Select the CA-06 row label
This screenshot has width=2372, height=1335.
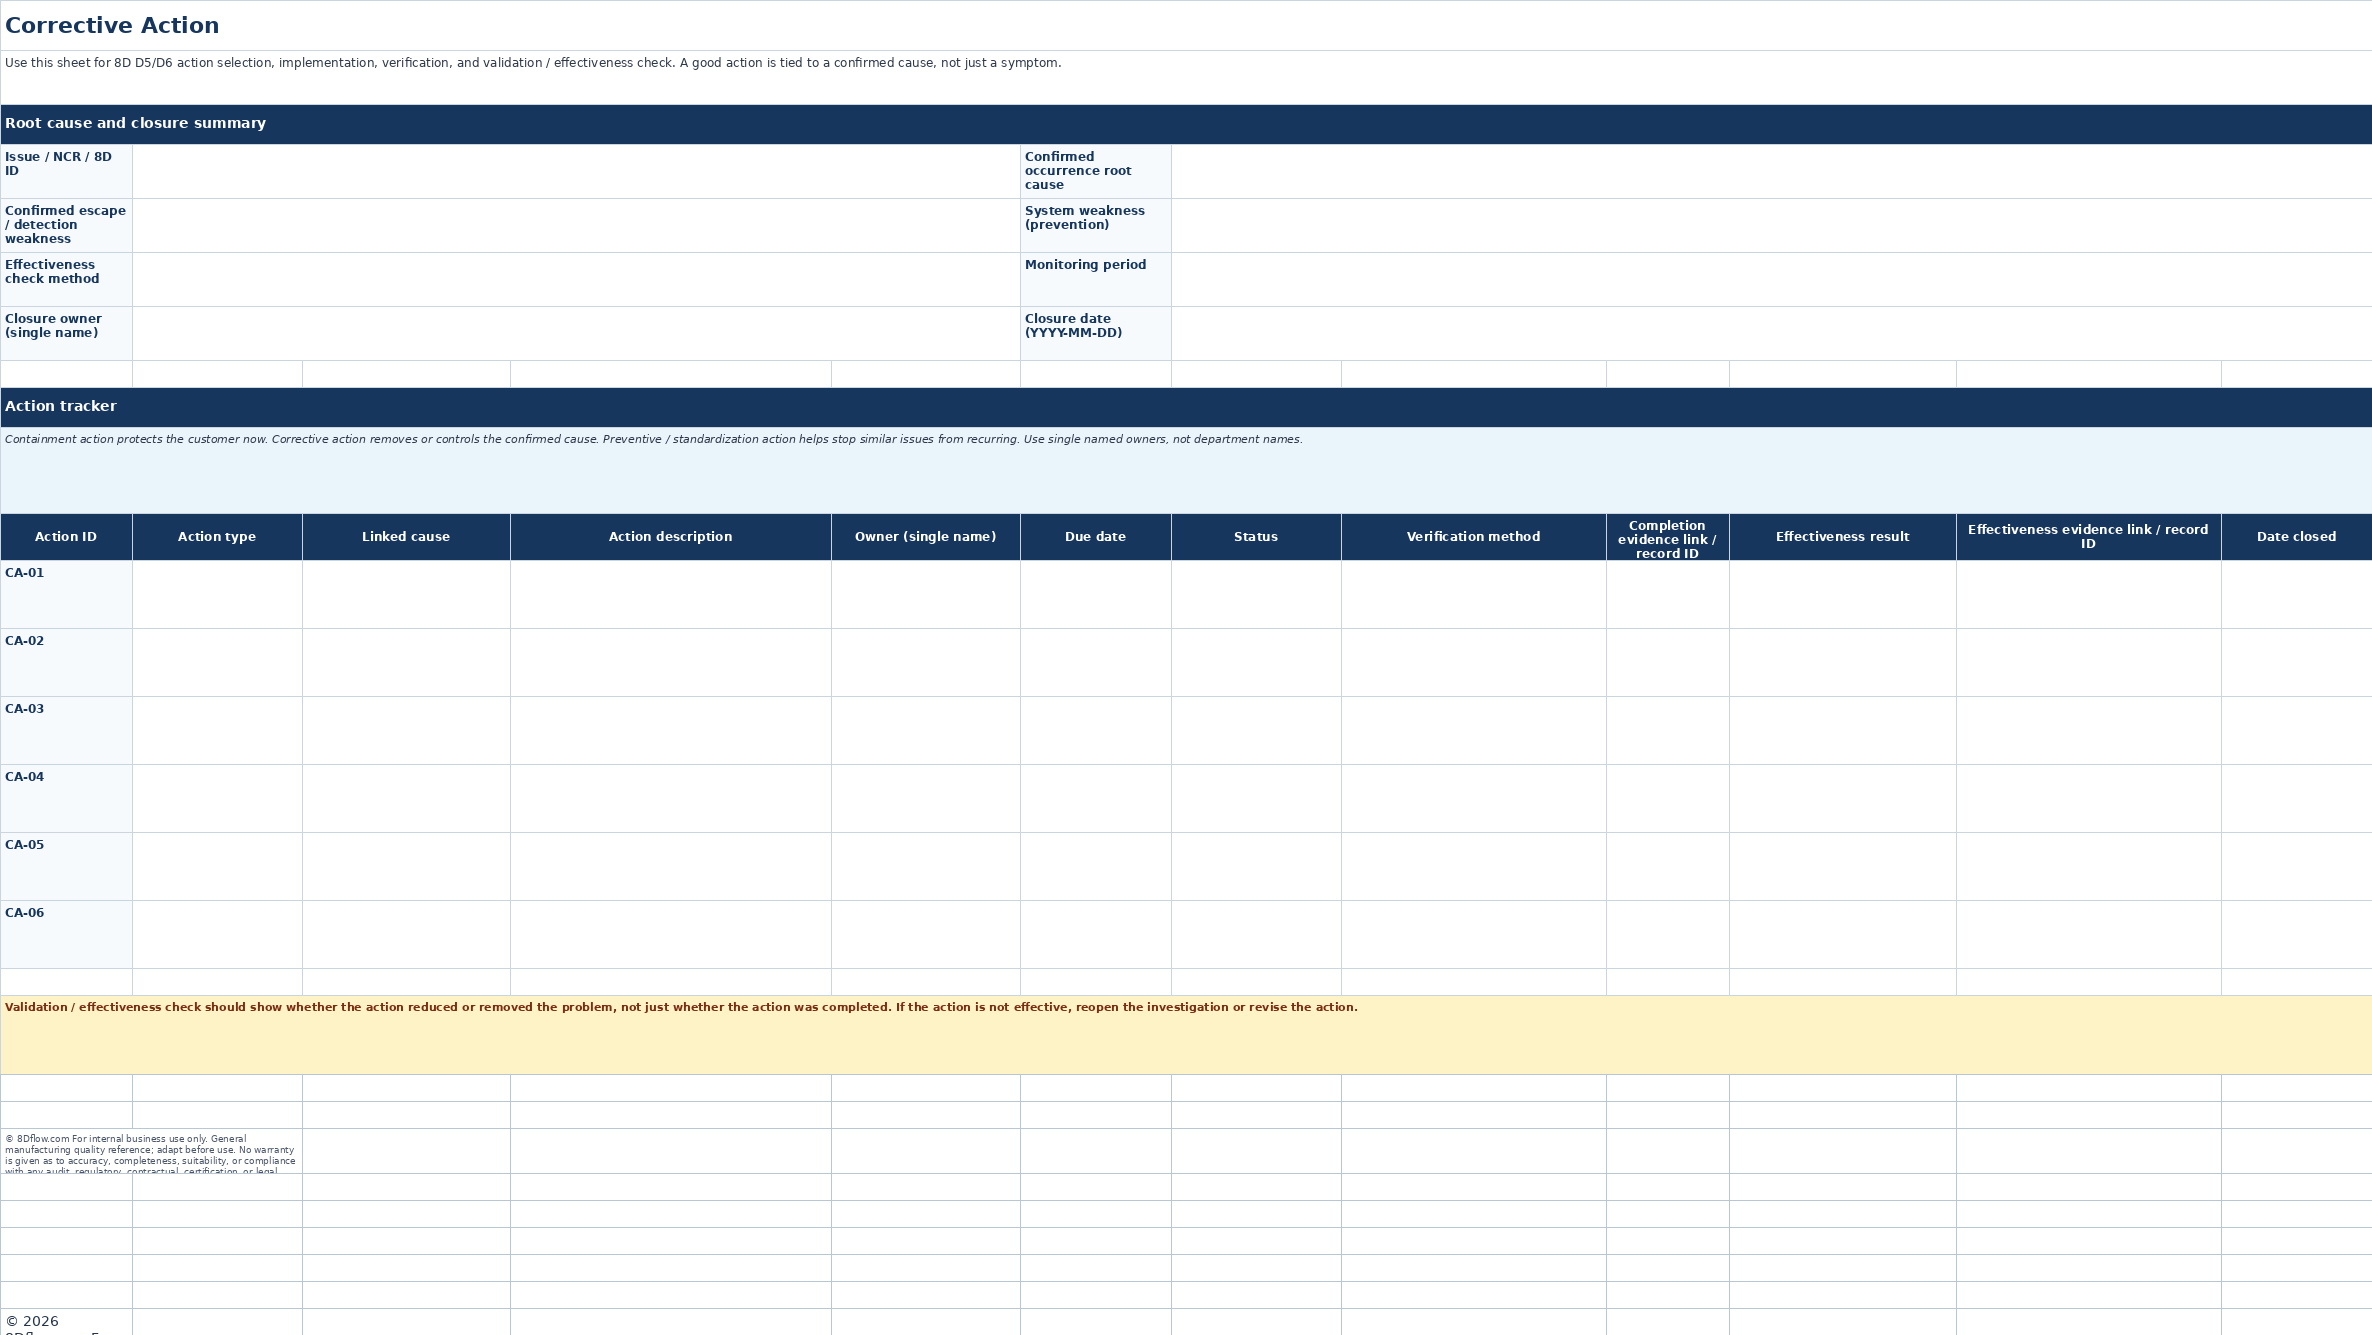click(x=66, y=934)
